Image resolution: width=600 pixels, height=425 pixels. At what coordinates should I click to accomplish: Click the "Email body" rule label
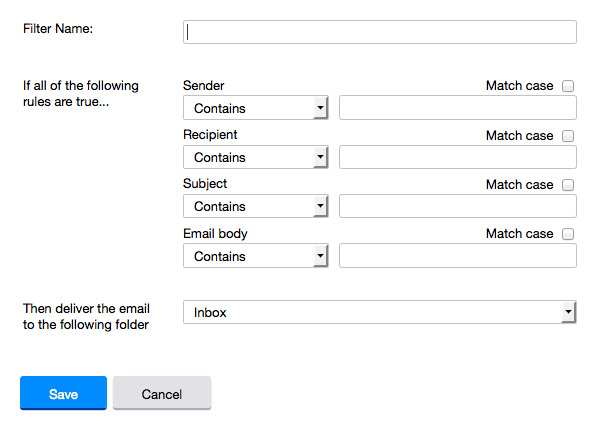pyautogui.click(x=215, y=234)
